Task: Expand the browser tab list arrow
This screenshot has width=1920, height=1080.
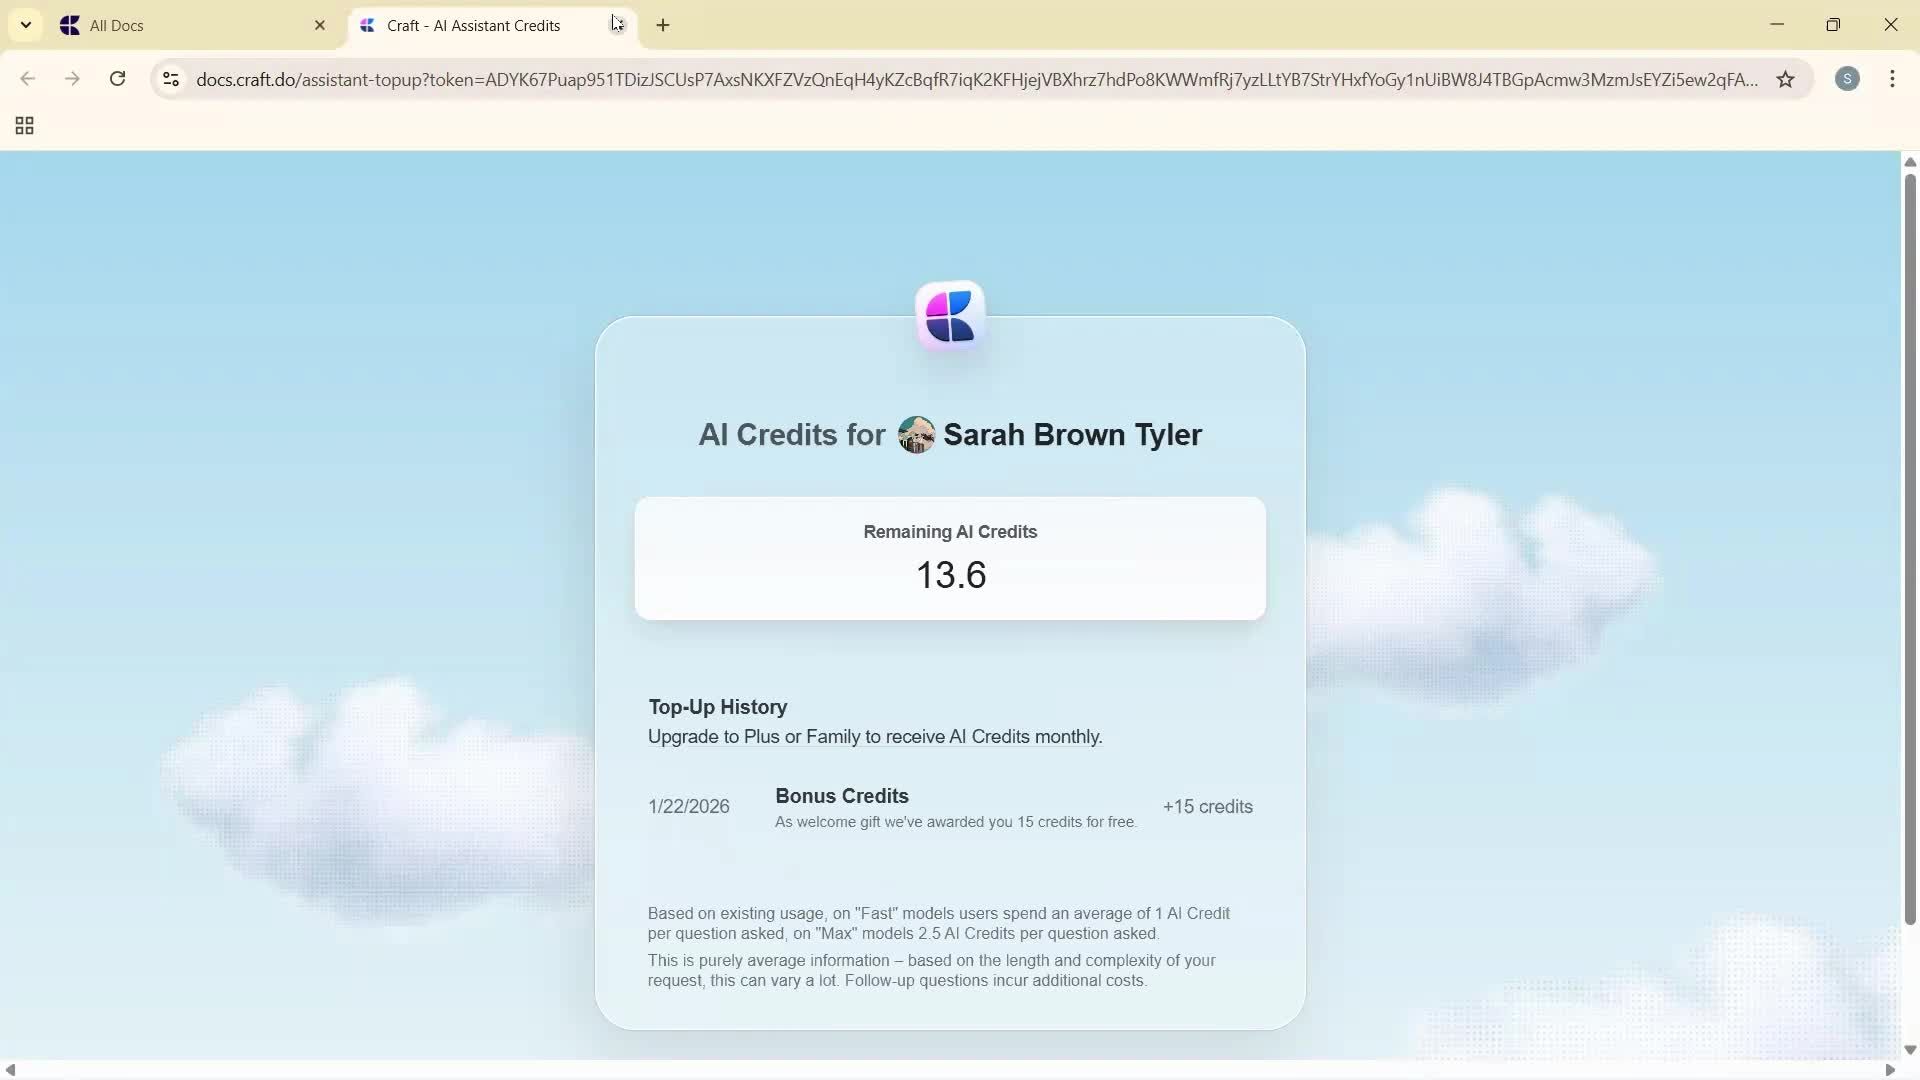Action: 26,24
